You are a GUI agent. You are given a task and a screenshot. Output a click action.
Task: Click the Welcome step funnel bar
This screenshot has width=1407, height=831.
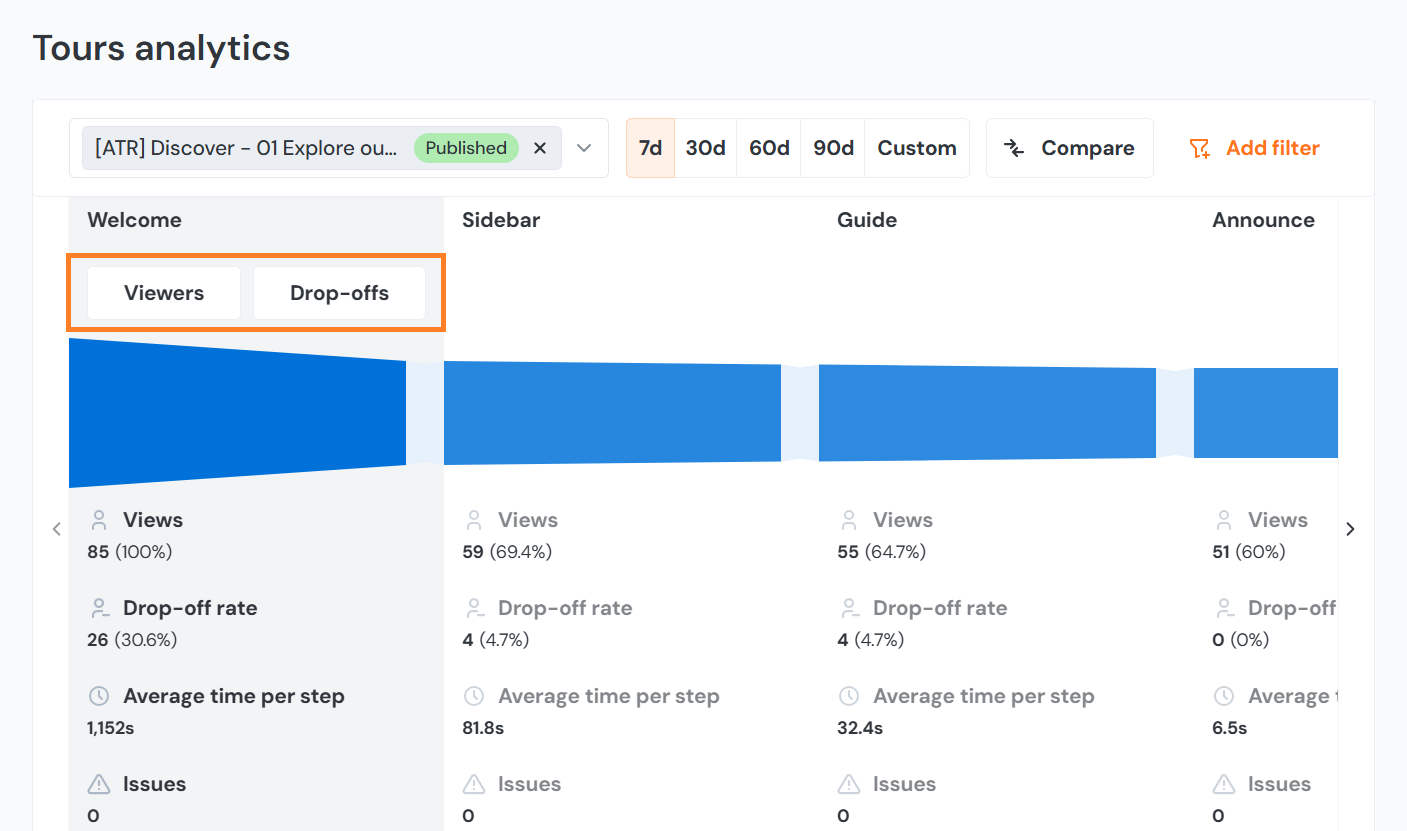237,413
